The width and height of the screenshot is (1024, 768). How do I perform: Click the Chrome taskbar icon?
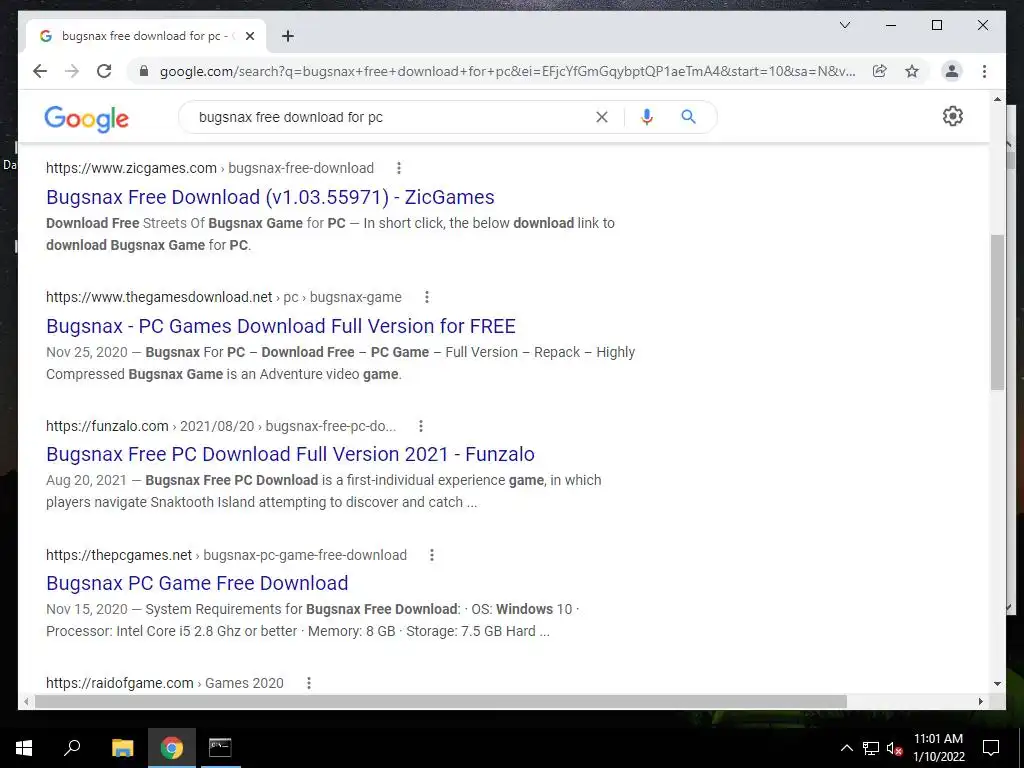pyautogui.click(x=172, y=748)
